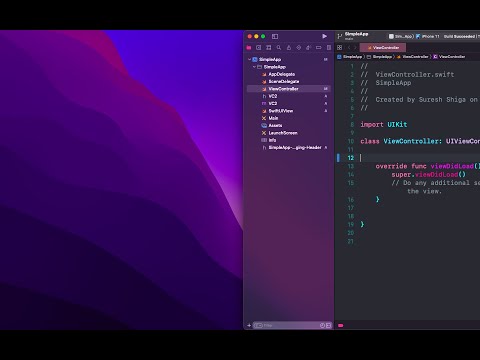
Task: Open the Issue navigator warning icon
Action: (x=289, y=48)
